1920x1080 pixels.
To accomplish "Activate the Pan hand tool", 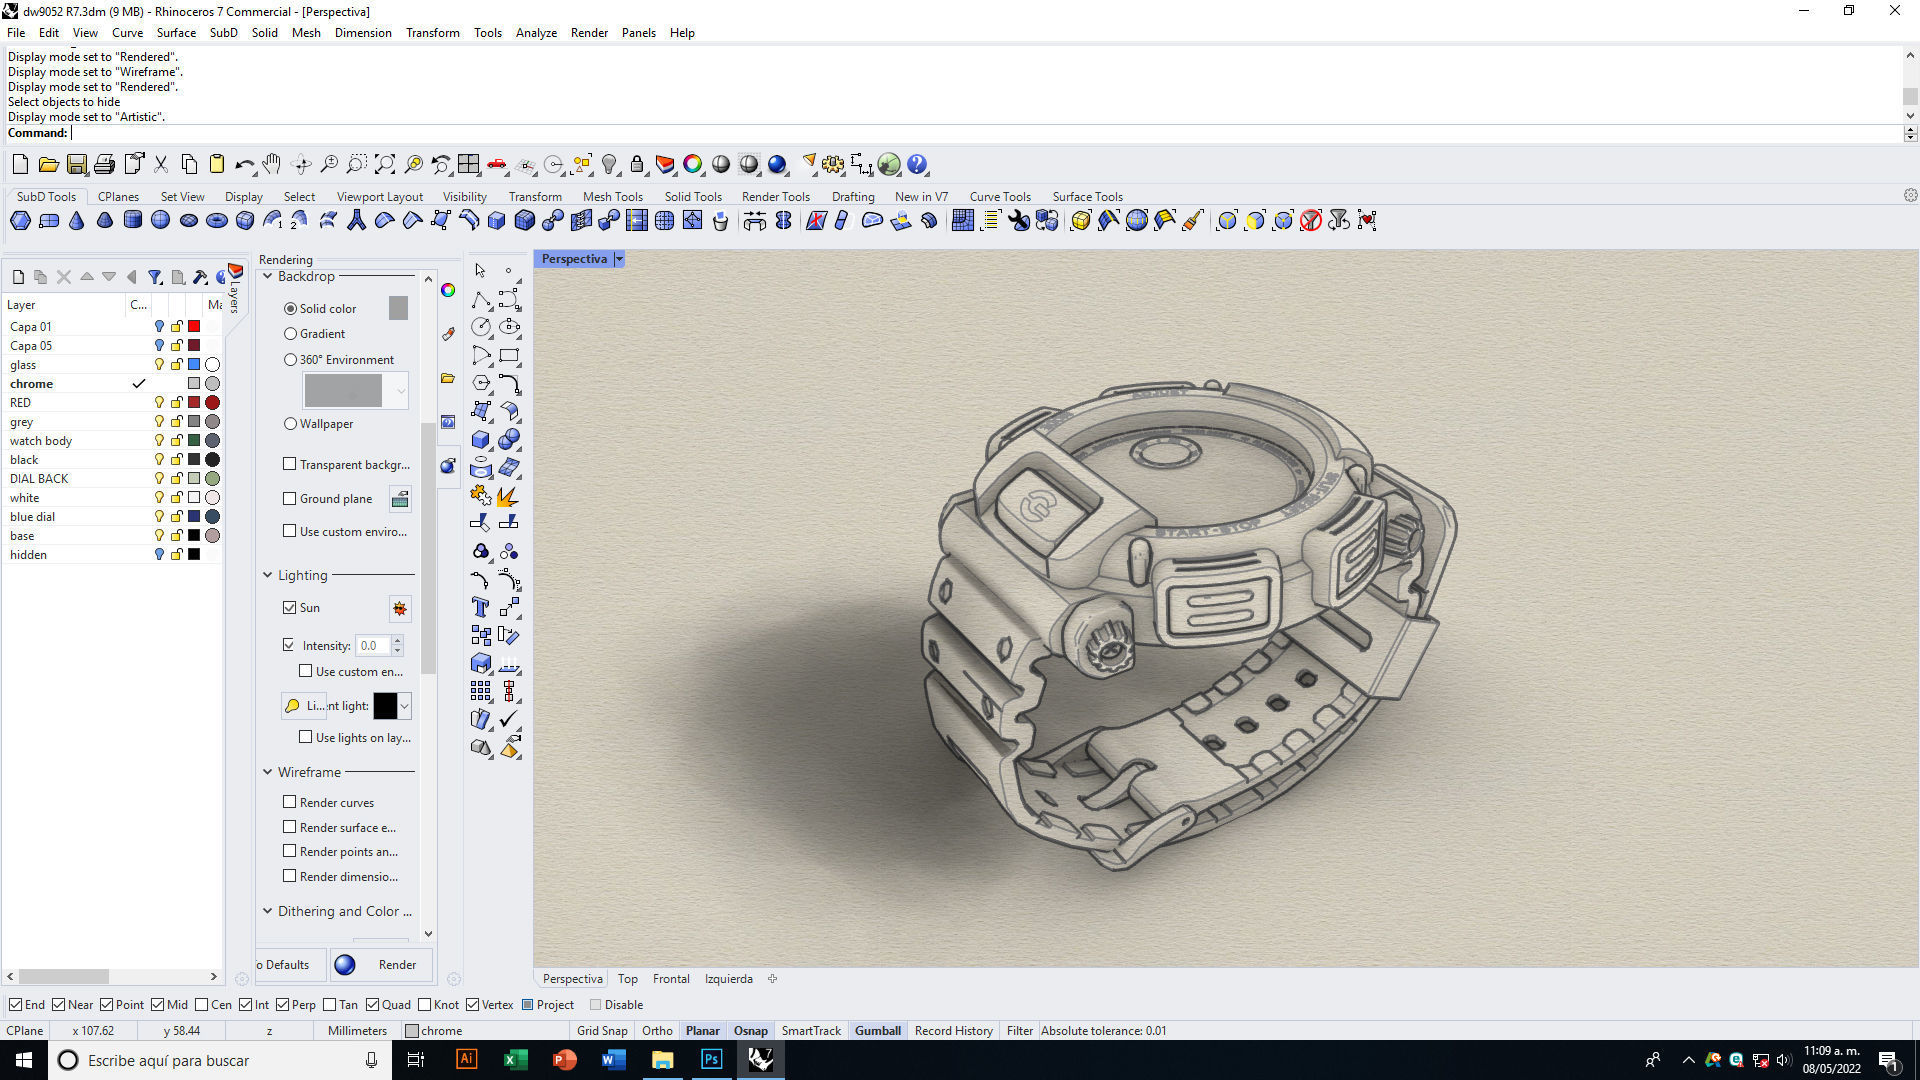I will pos(272,164).
